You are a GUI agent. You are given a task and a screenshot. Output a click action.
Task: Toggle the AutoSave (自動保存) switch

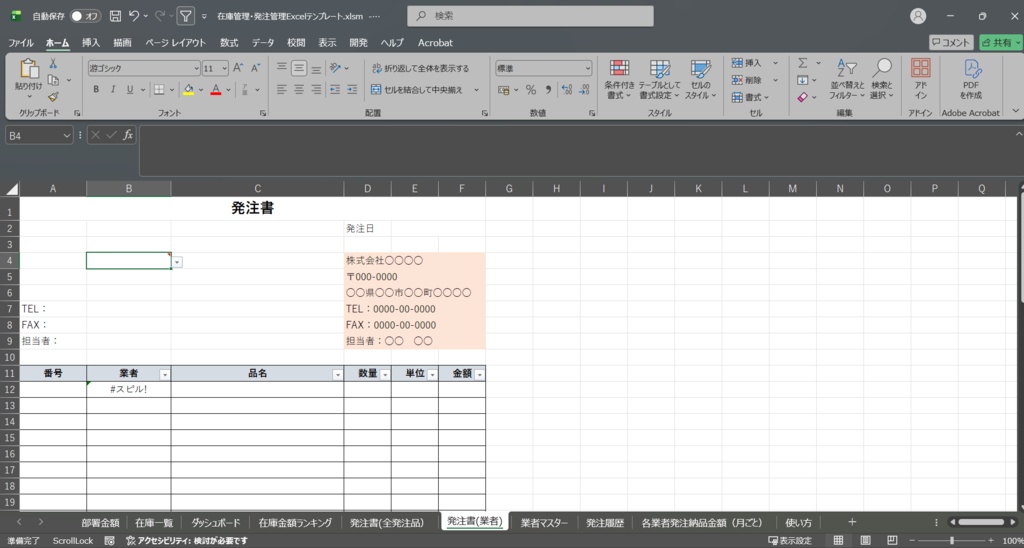86,16
